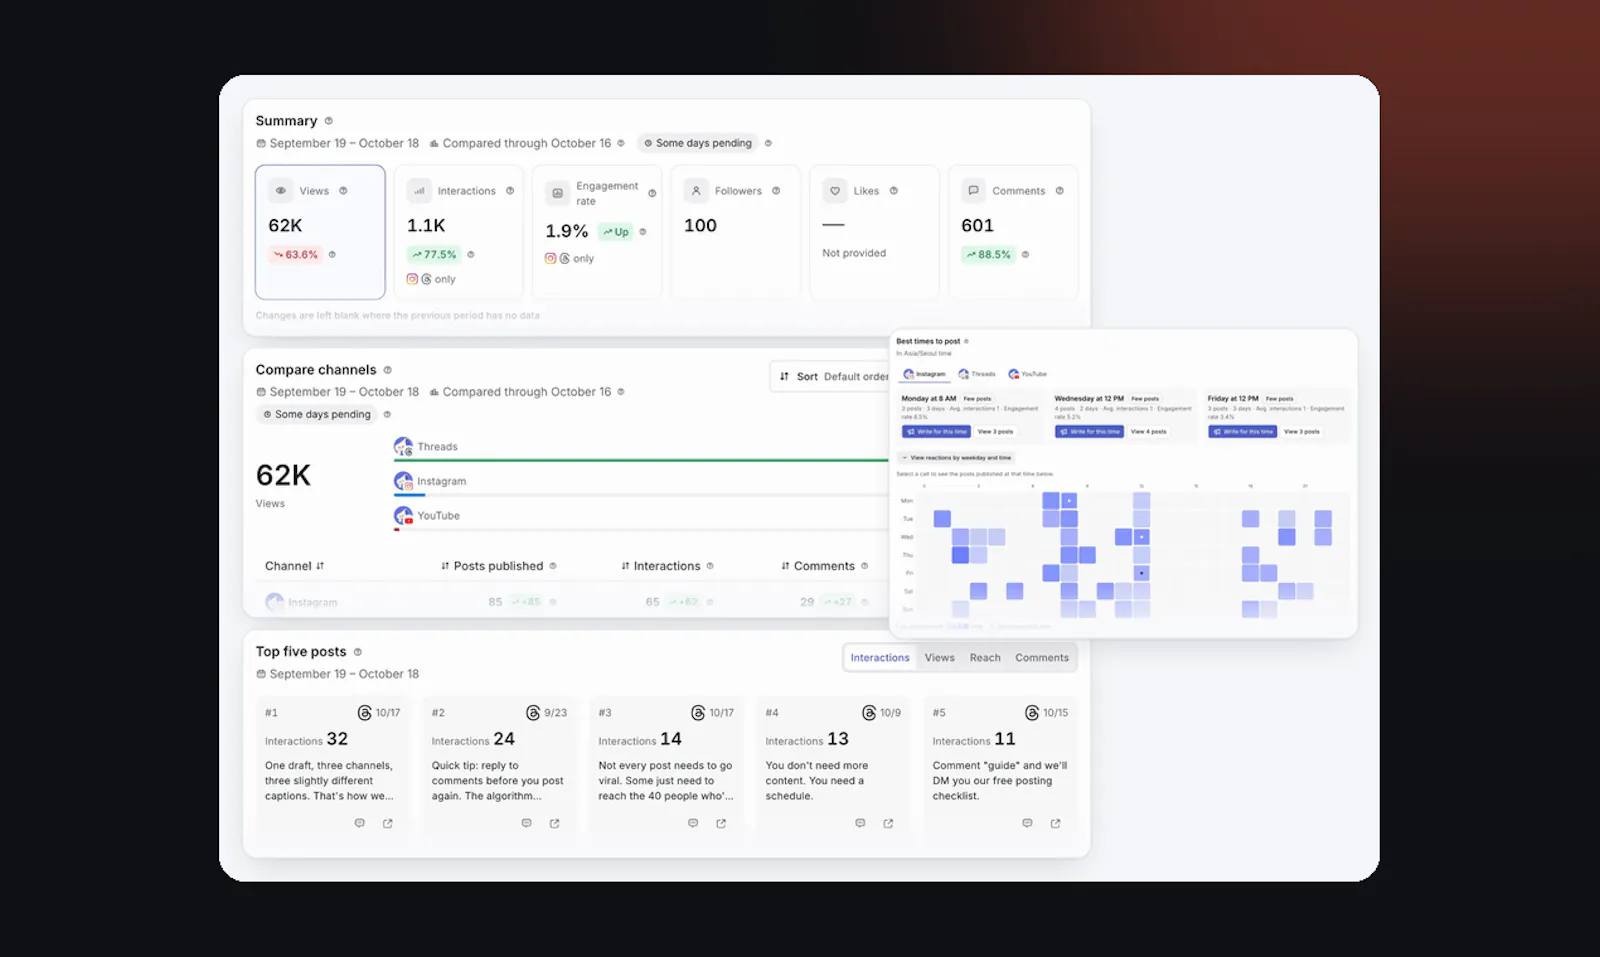Switch top posts to the Reach tab
The image size is (1600, 957).
pyautogui.click(x=985, y=658)
